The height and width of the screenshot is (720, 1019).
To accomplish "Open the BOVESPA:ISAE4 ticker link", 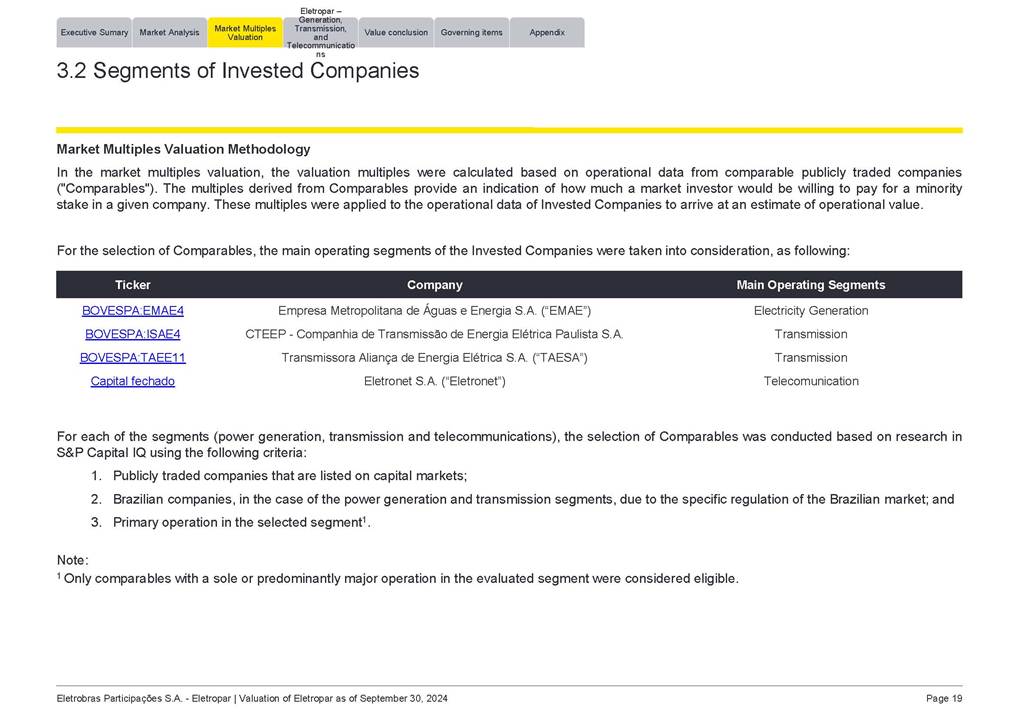I will pyautogui.click(x=133, y=334).
